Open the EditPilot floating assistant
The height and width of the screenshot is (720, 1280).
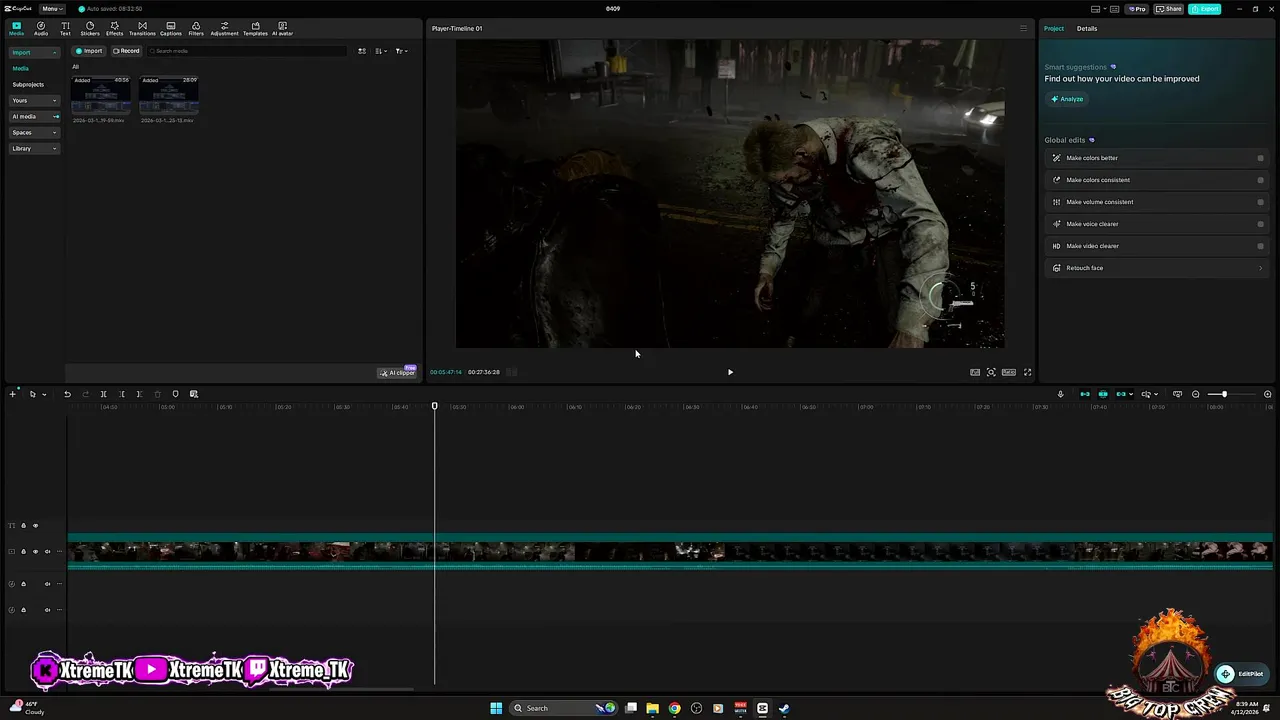1241,674
